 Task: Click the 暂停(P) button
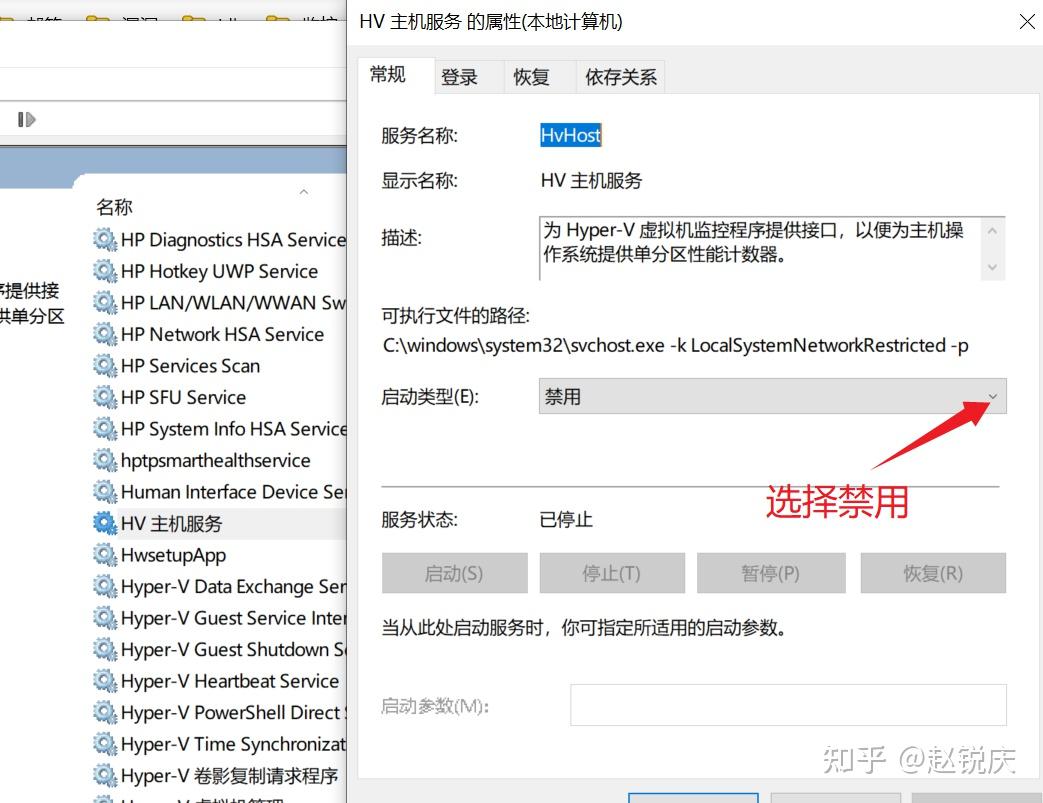click(772, 573)
